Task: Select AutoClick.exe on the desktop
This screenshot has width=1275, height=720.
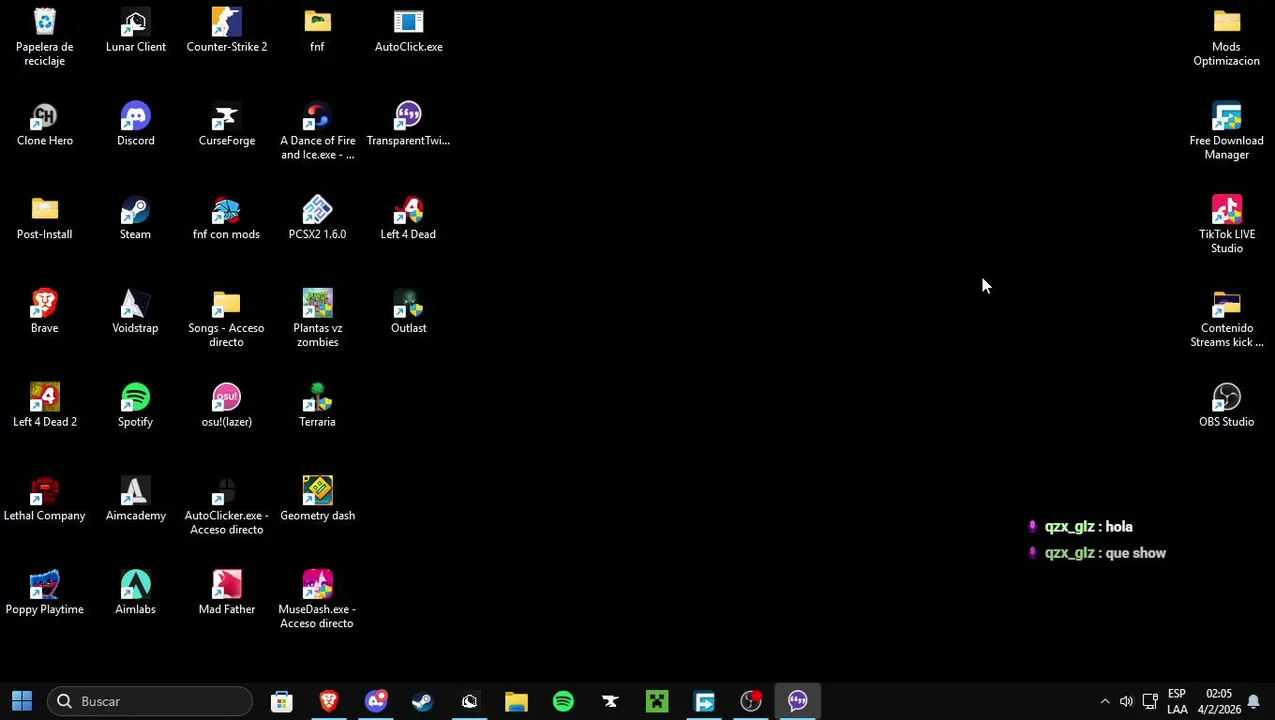Action: pos(408,30)
